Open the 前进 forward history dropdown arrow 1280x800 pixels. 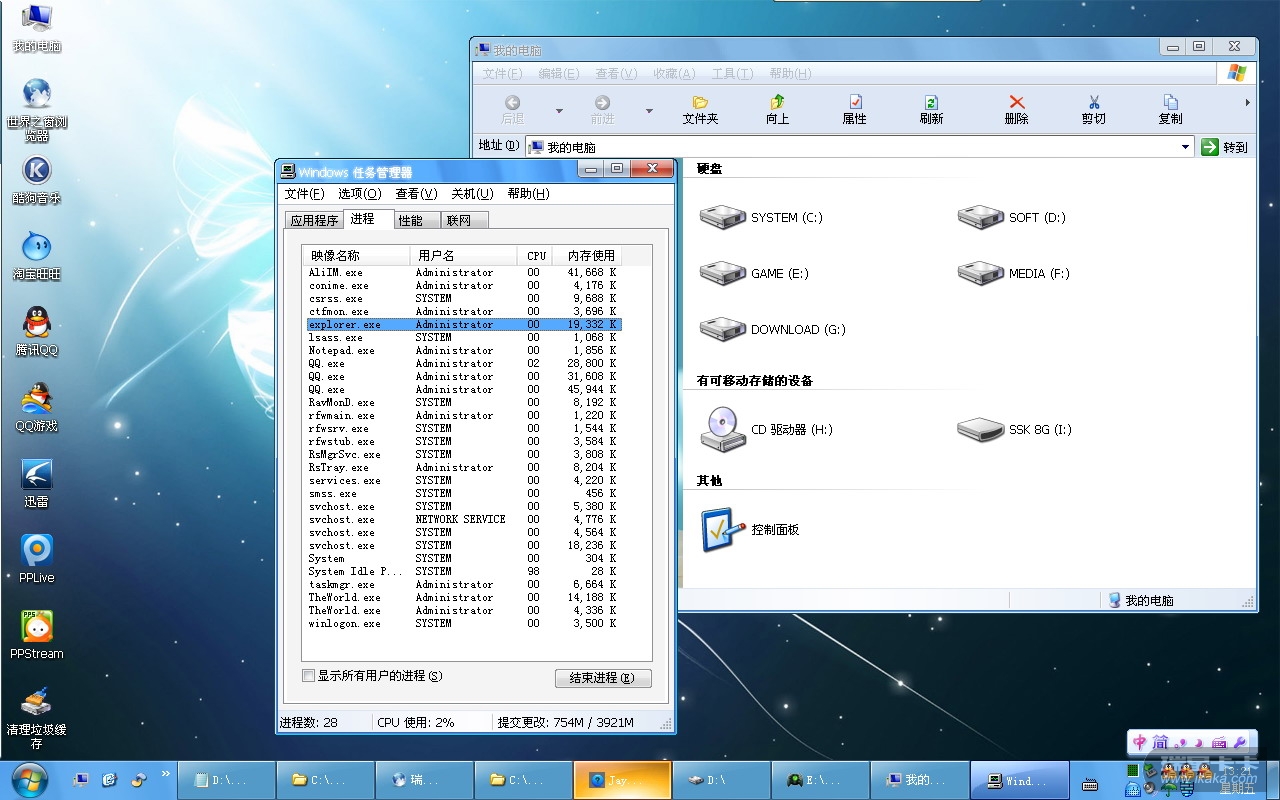click(649, 110)
